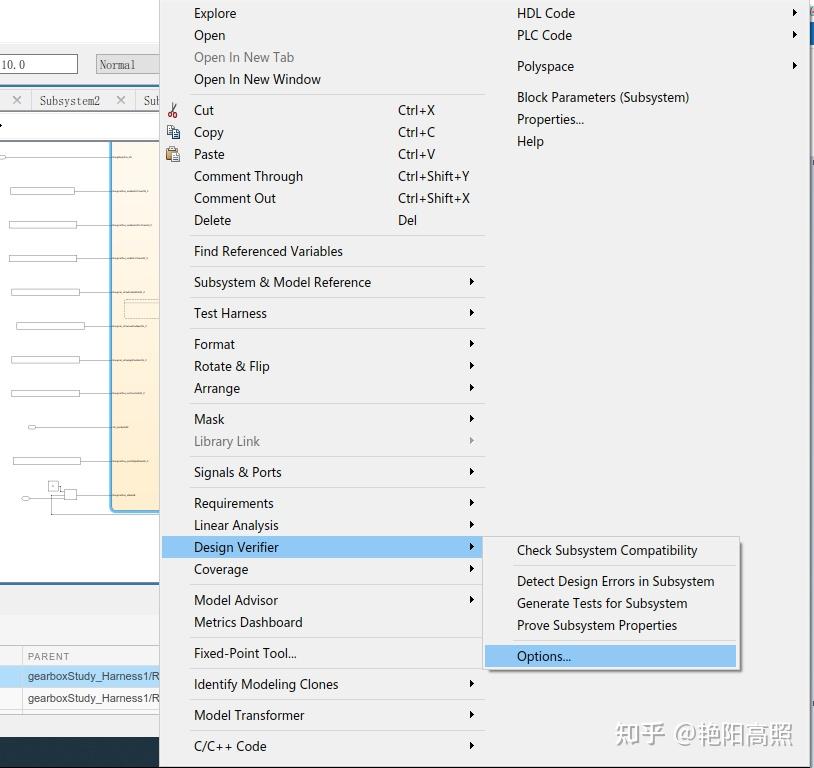Open Block Parameters (Subsystem)

click(x=603, y=97)
